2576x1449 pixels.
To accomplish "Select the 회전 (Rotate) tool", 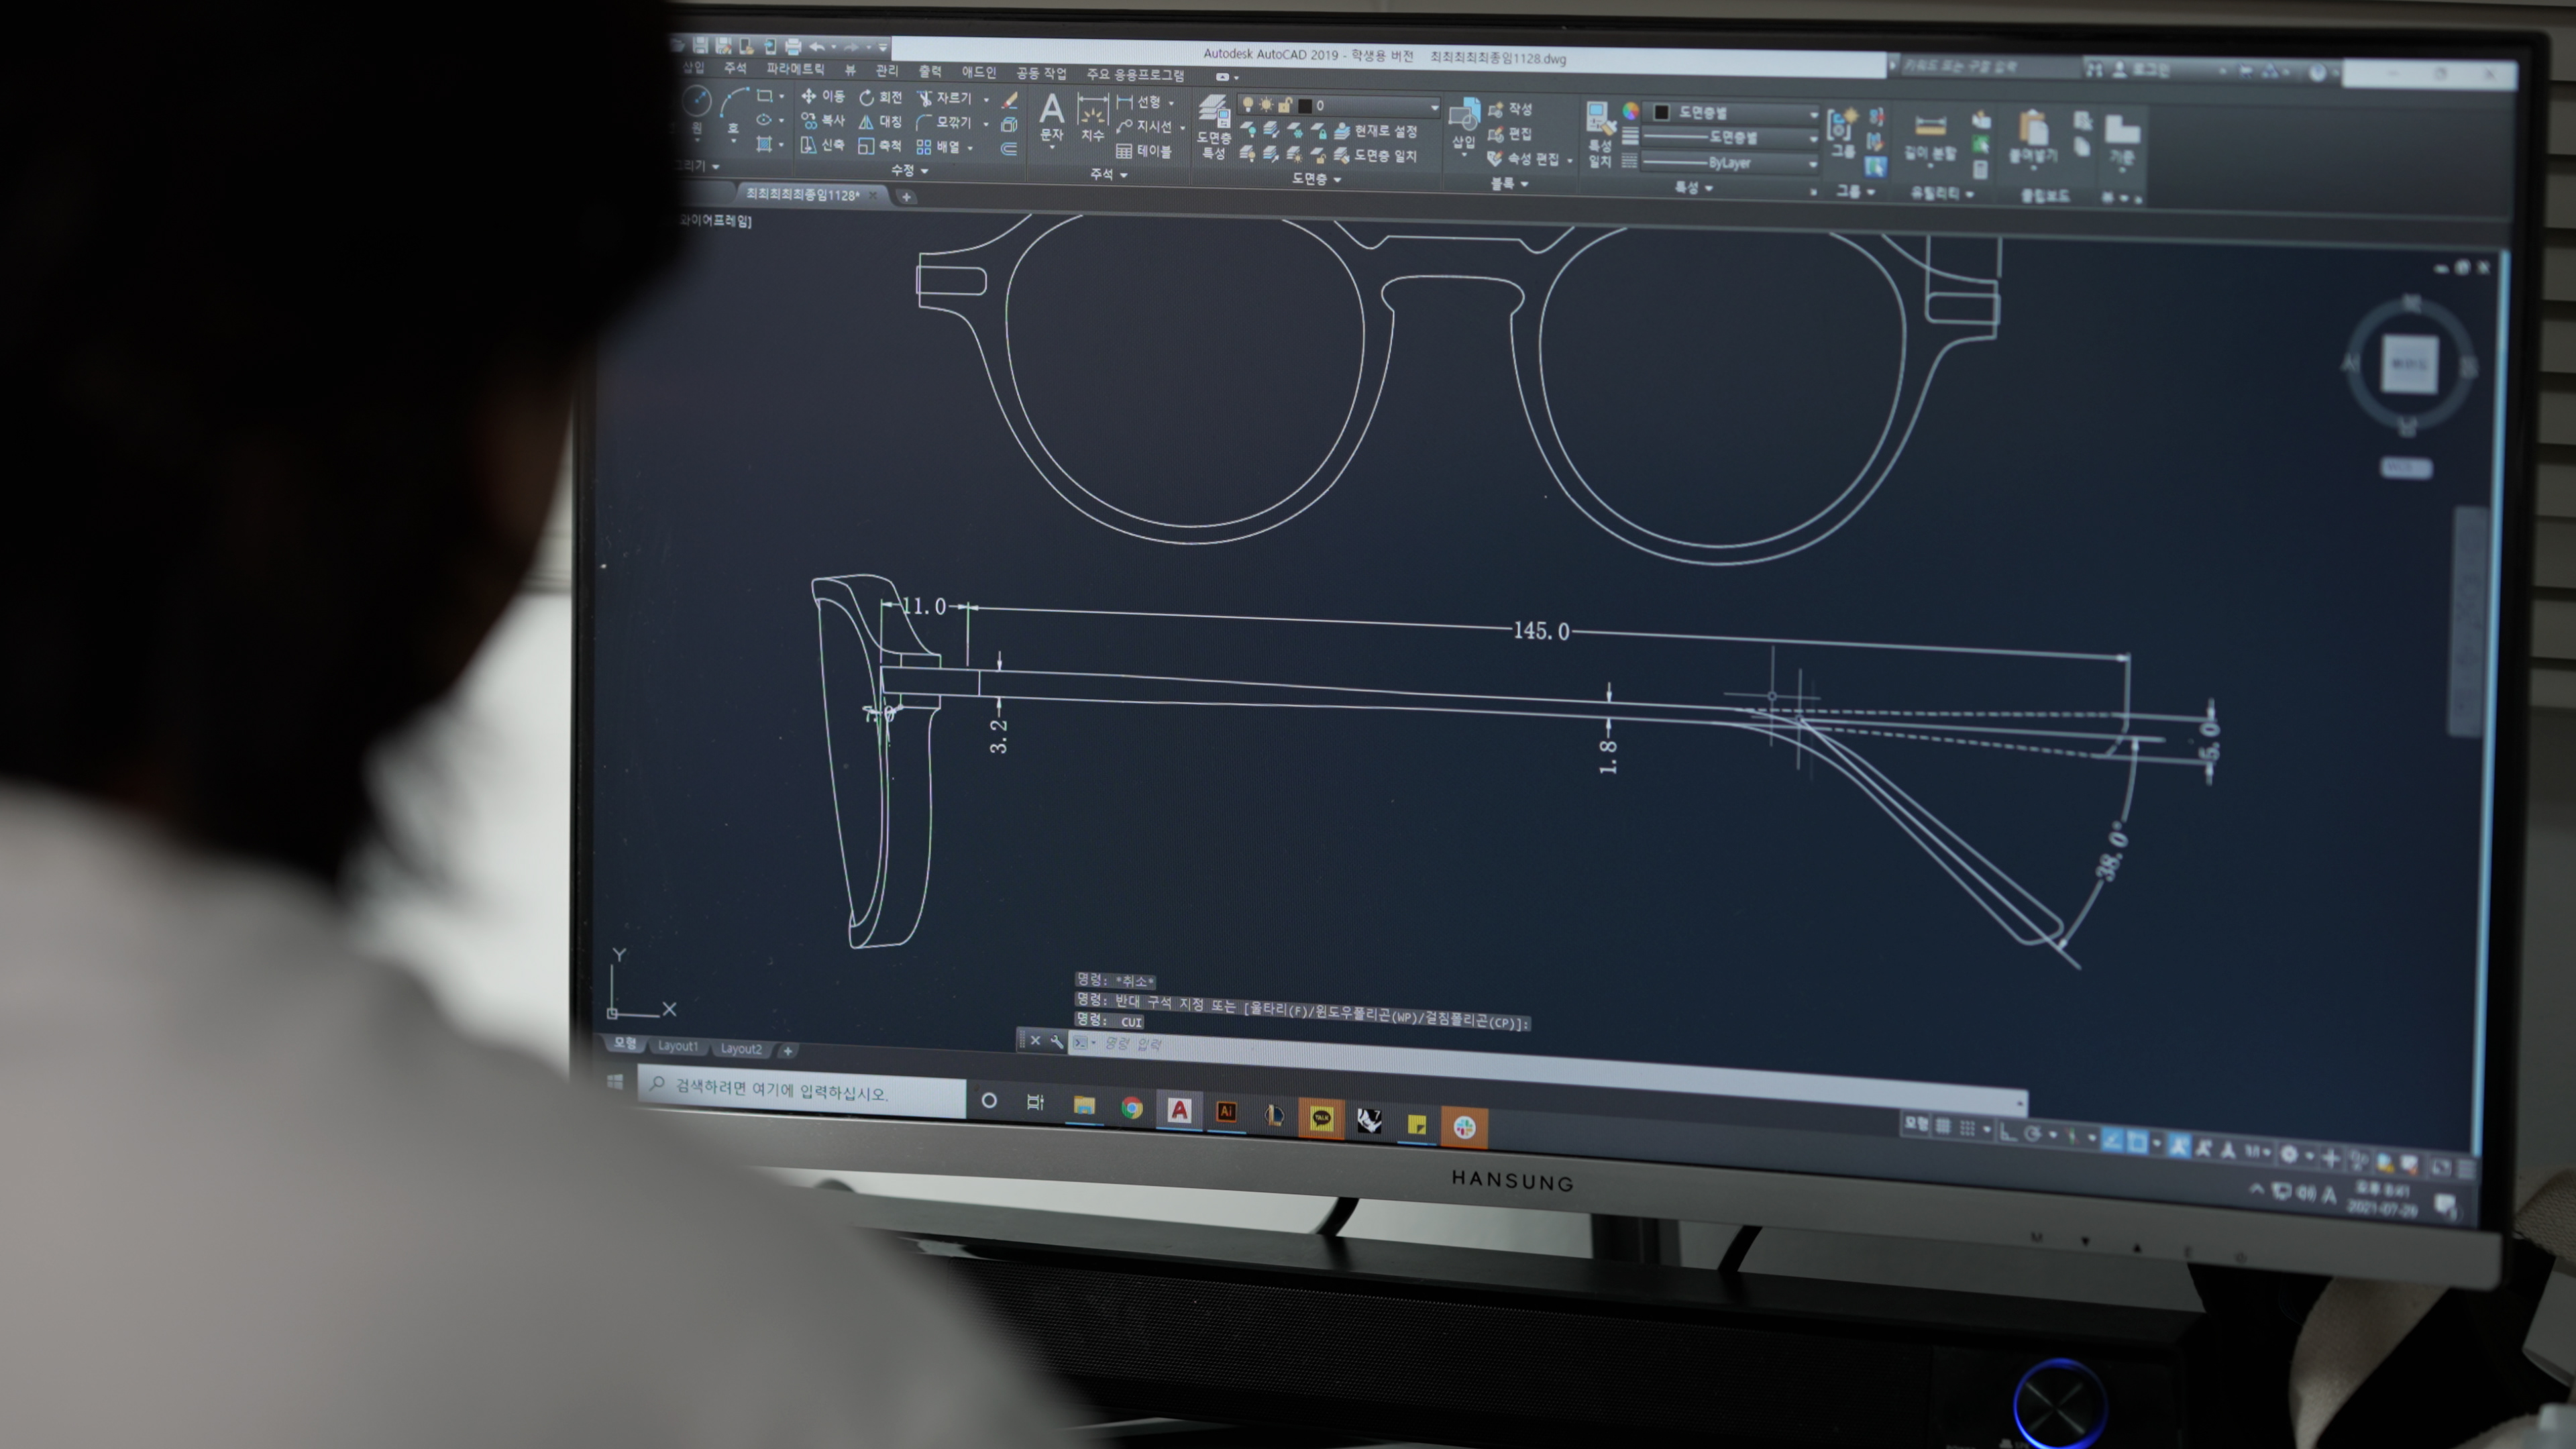I will 881,97.
